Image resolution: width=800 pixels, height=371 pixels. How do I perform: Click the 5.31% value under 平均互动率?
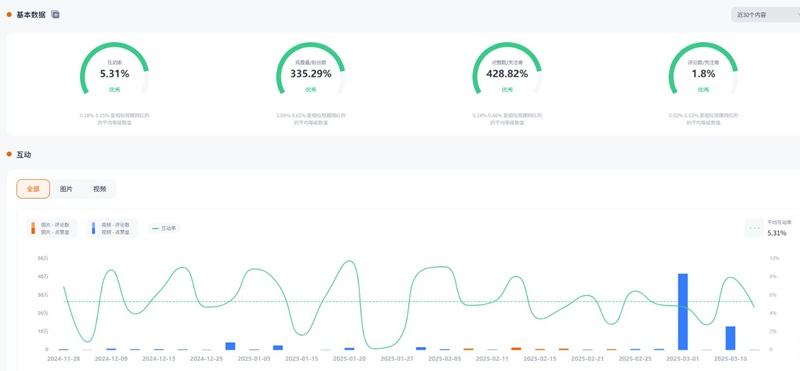click(777, 233)
